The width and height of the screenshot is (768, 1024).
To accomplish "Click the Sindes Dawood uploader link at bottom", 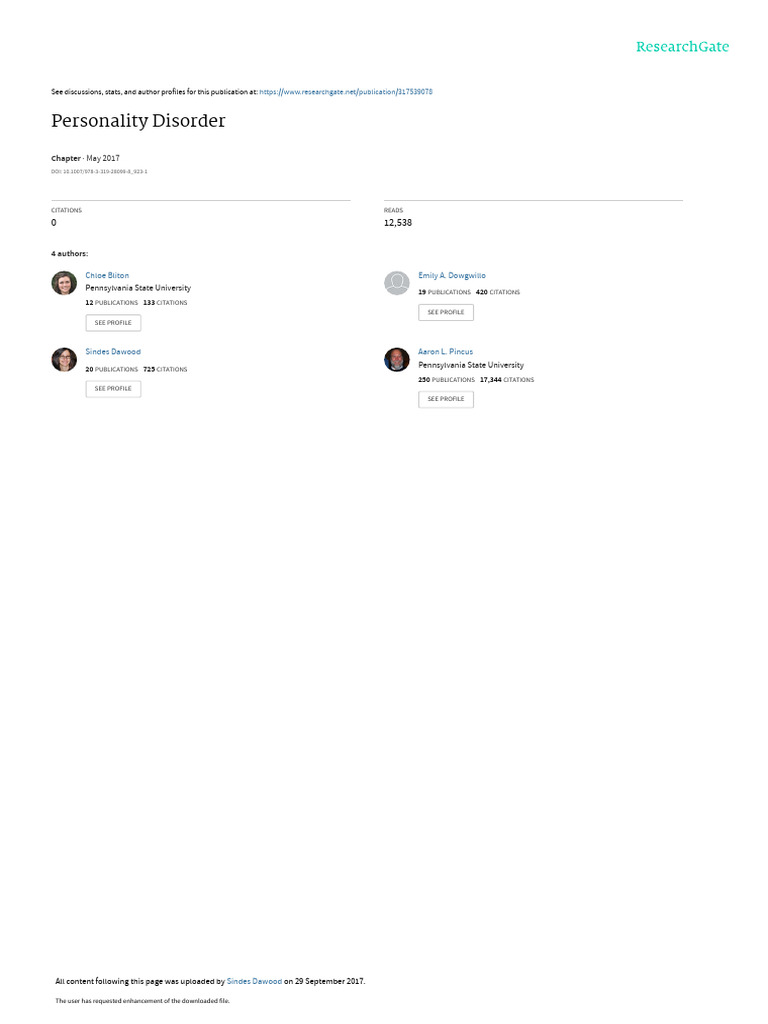I will [x=254, y=982].
